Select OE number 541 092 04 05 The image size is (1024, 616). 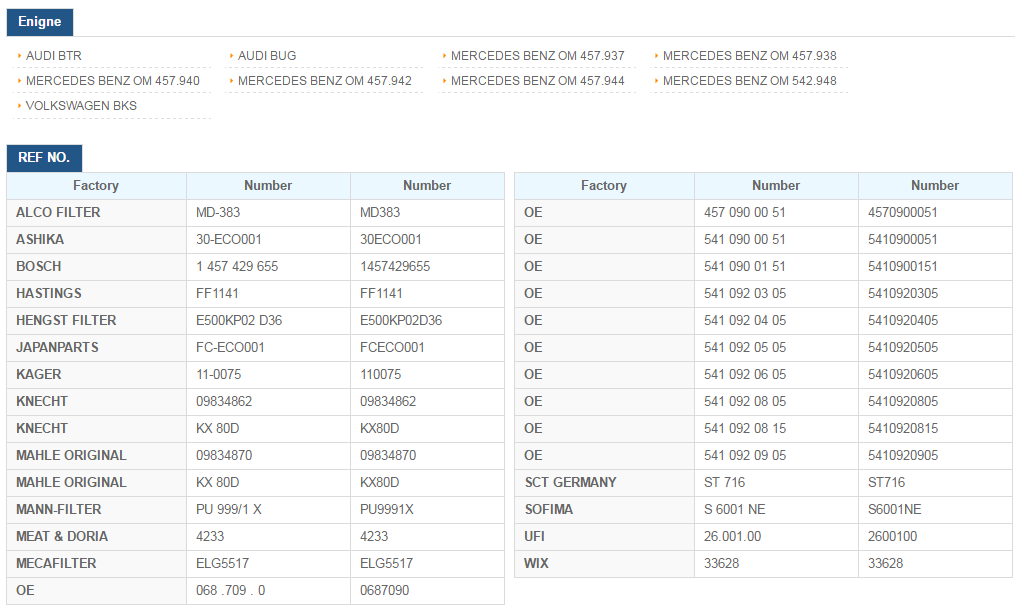click(744, 321)
